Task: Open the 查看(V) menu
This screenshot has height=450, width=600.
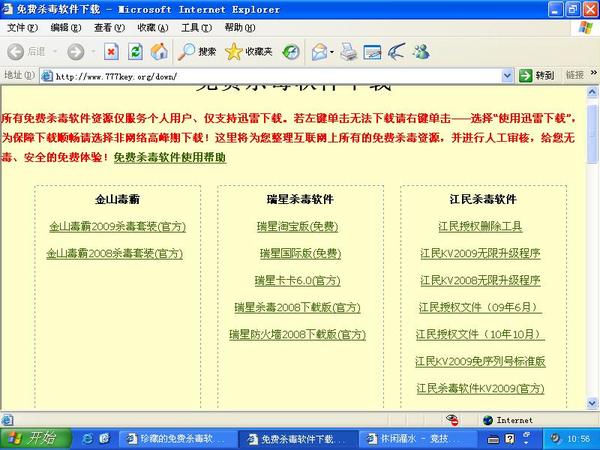Action: coord(109,28)
